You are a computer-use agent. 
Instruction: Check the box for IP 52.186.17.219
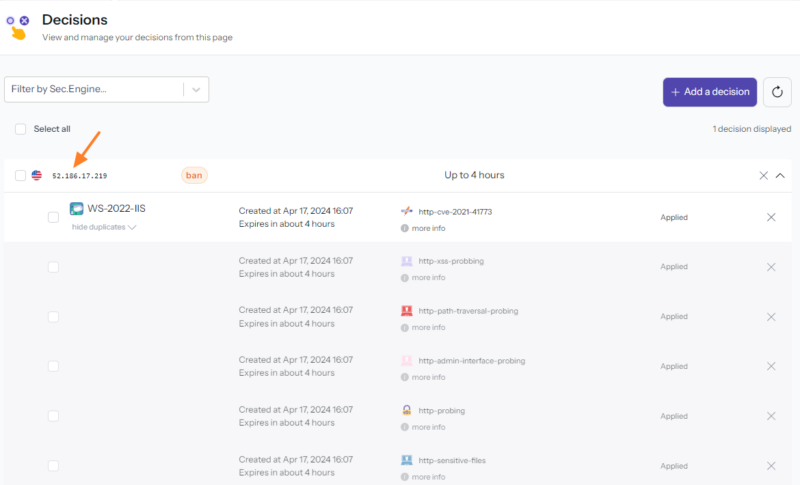pos(21,175)
